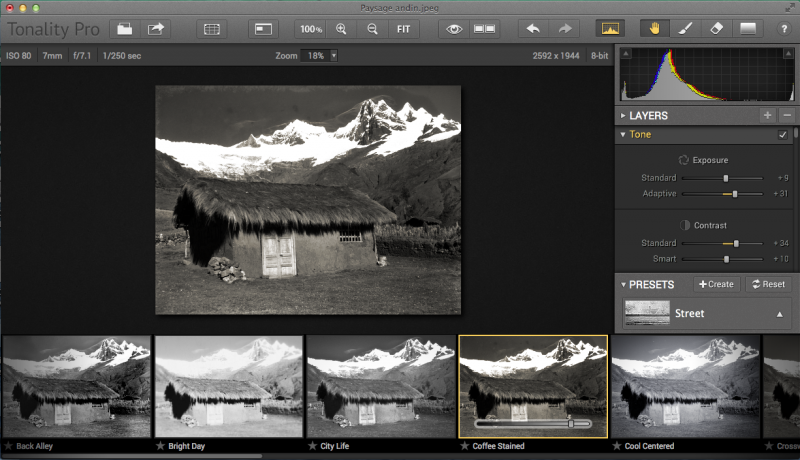
Task: Select the Hand pan tool
Action: point(654,29)
